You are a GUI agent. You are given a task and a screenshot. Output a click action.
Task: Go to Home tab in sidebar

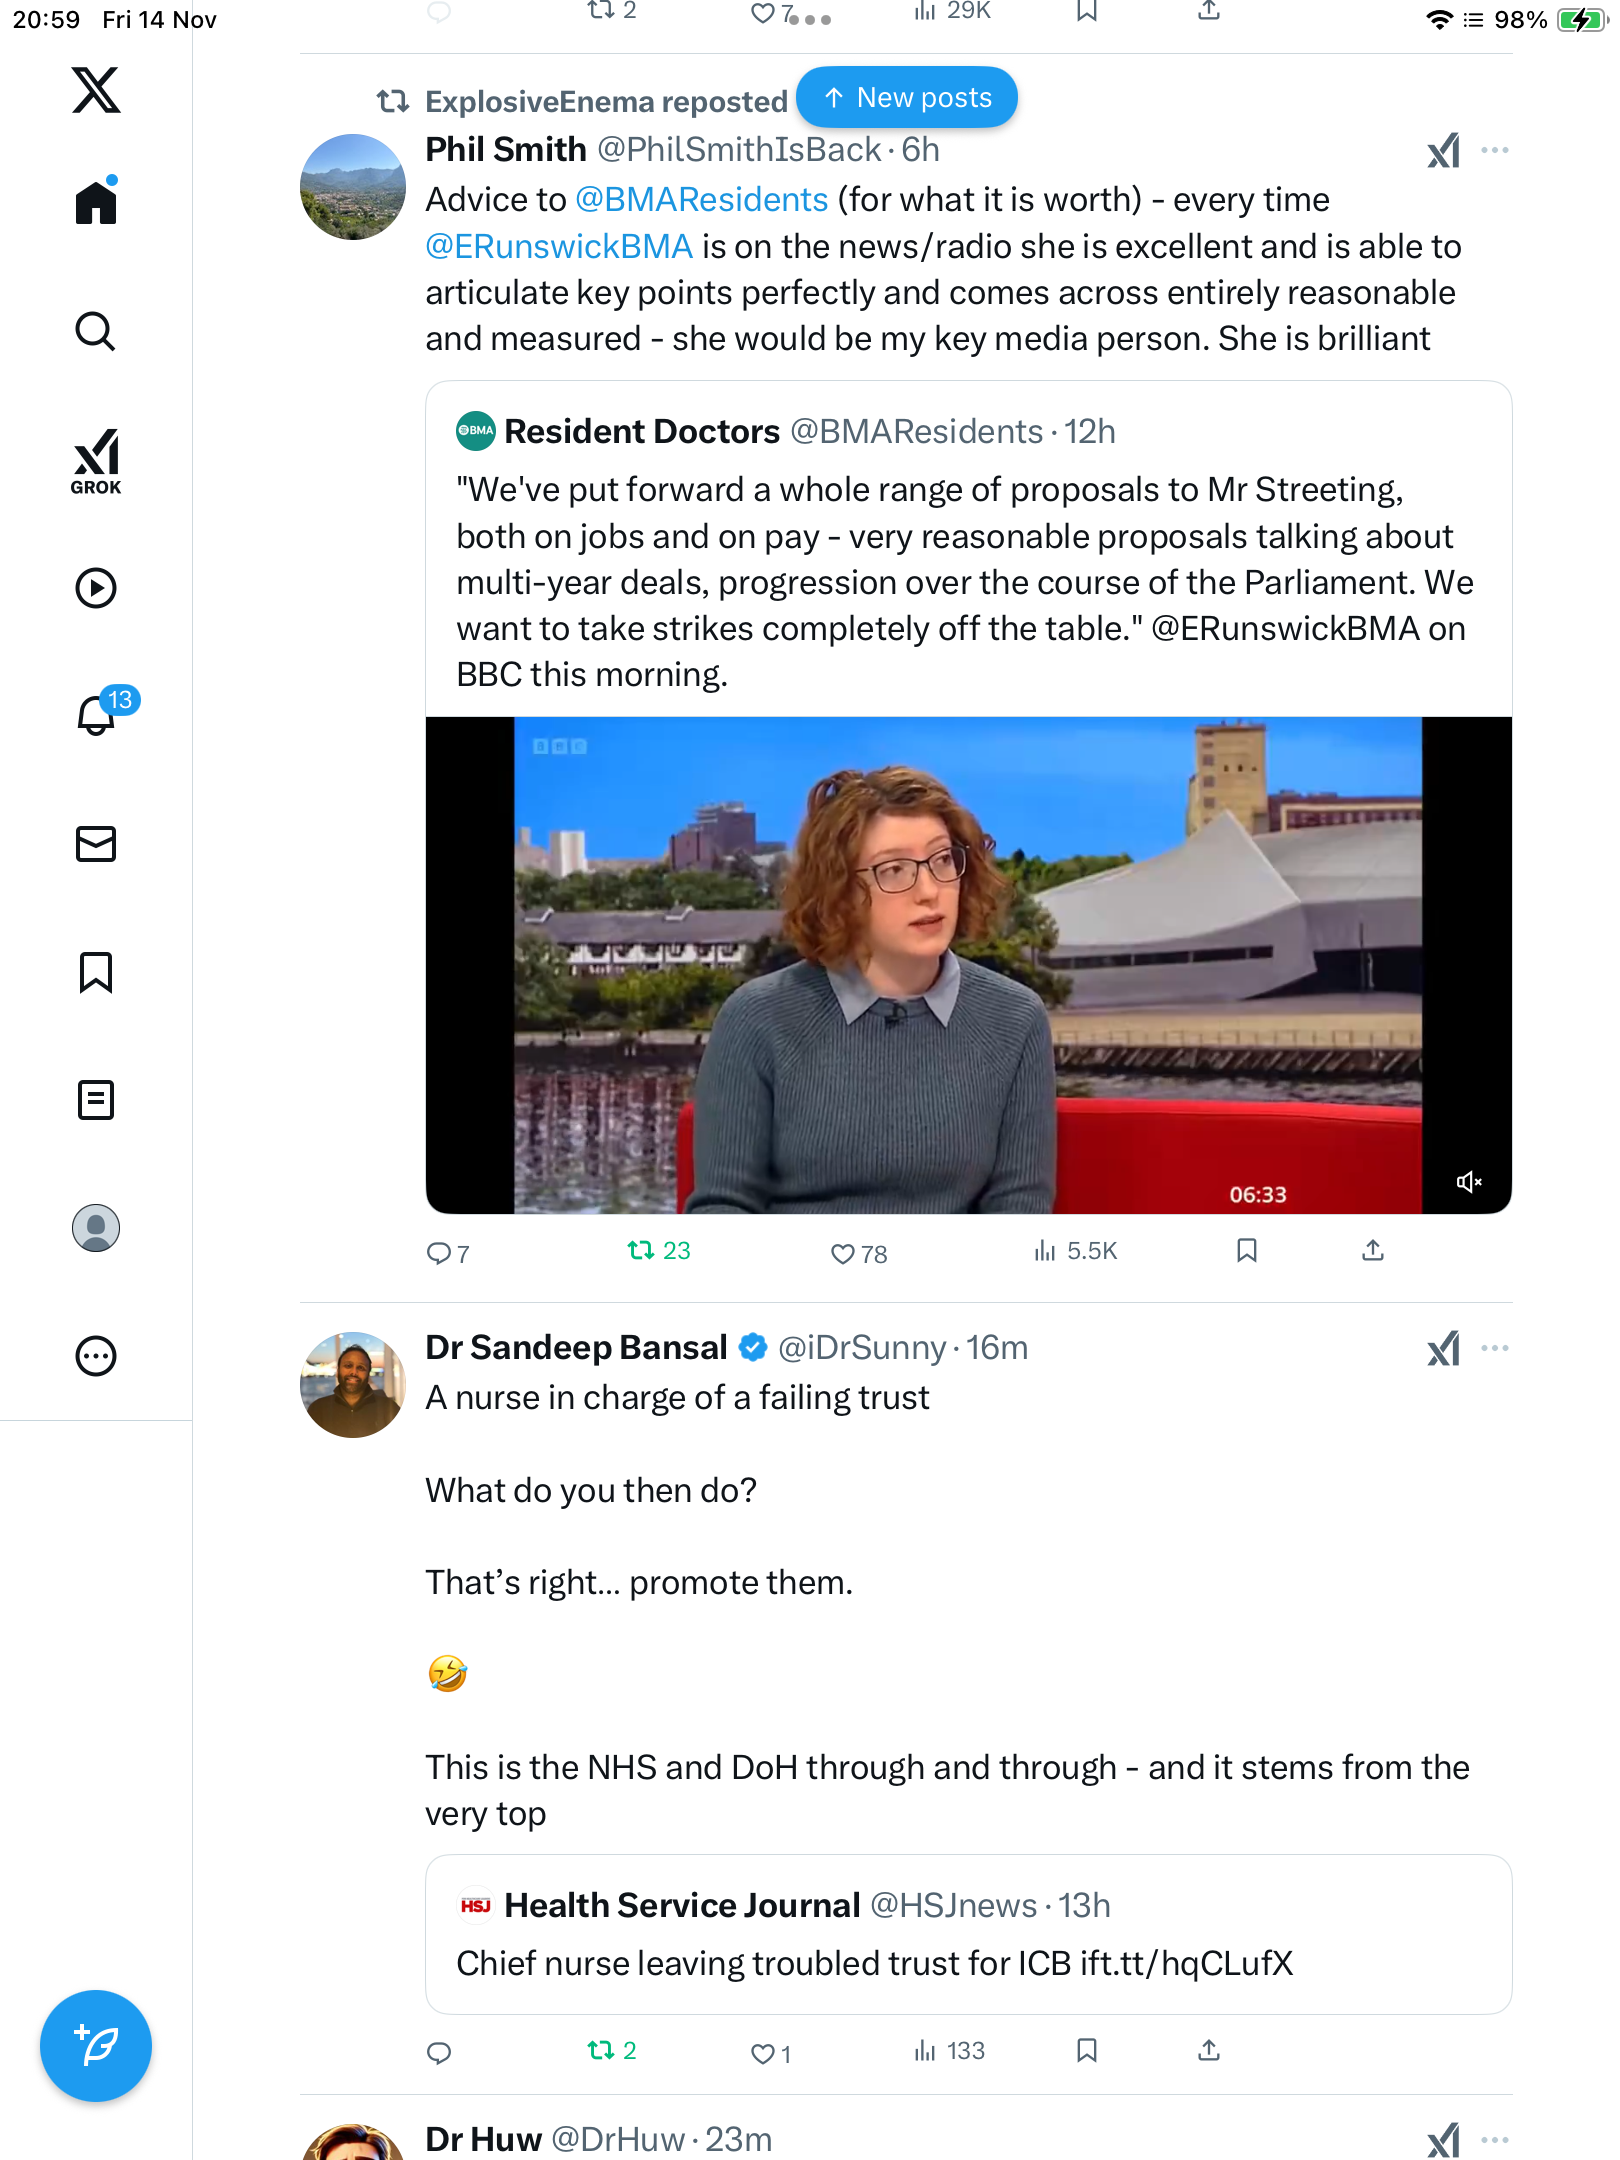[x=96, y=203]
